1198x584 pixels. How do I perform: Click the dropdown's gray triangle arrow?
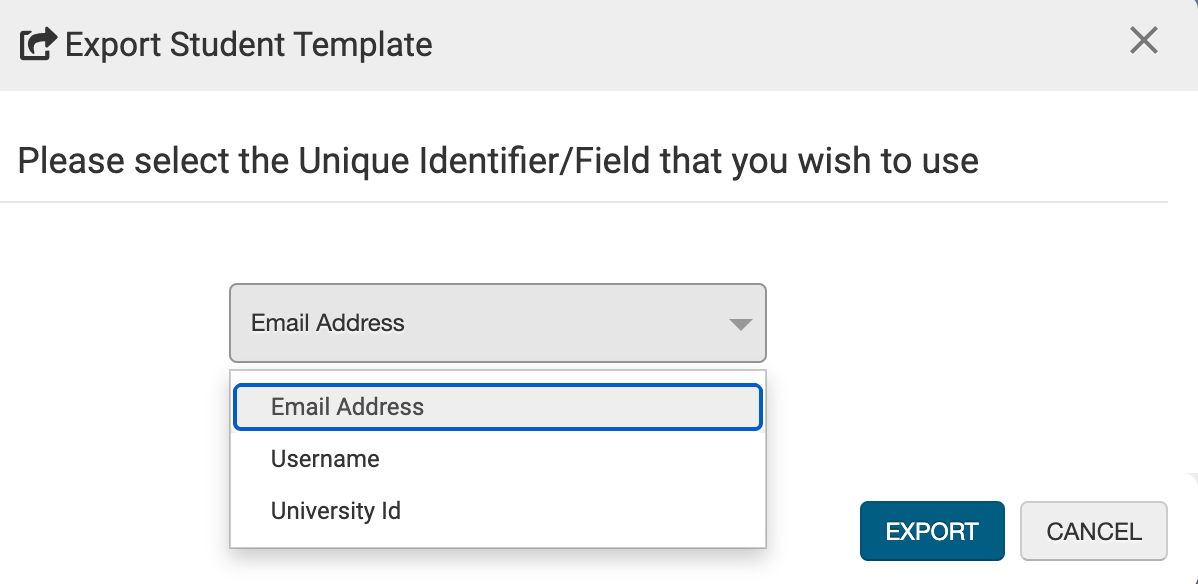pyautogui.click(x=740, y=324)
